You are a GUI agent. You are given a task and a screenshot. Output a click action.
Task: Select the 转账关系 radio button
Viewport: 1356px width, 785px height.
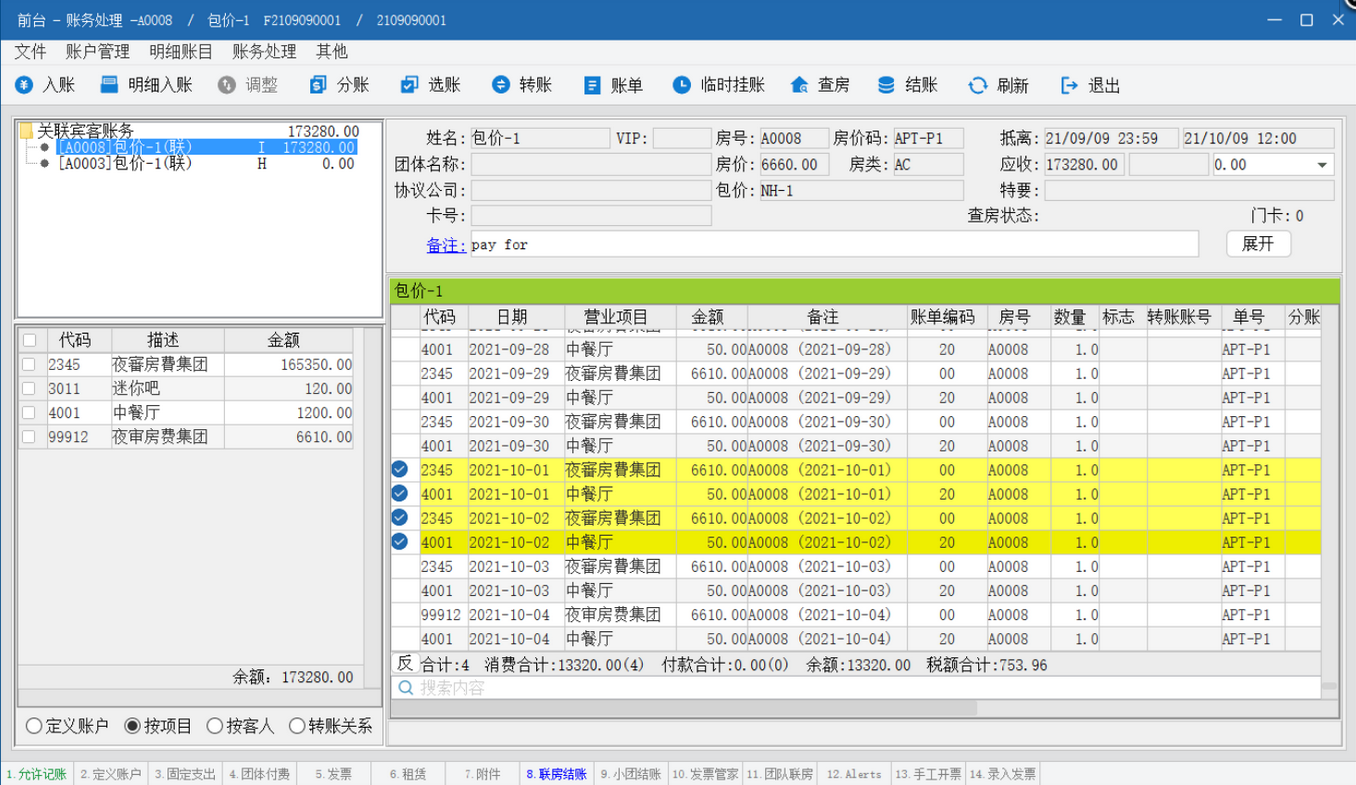click(x=297, y=726)
